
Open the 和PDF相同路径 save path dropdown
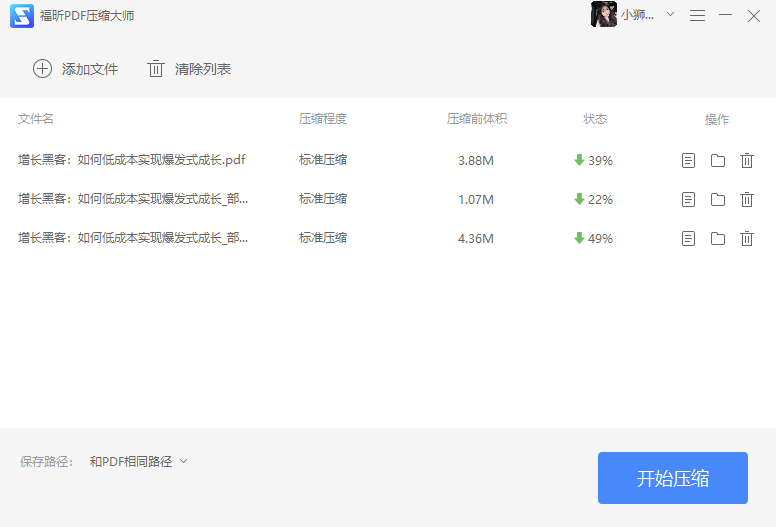pos(139,462)
